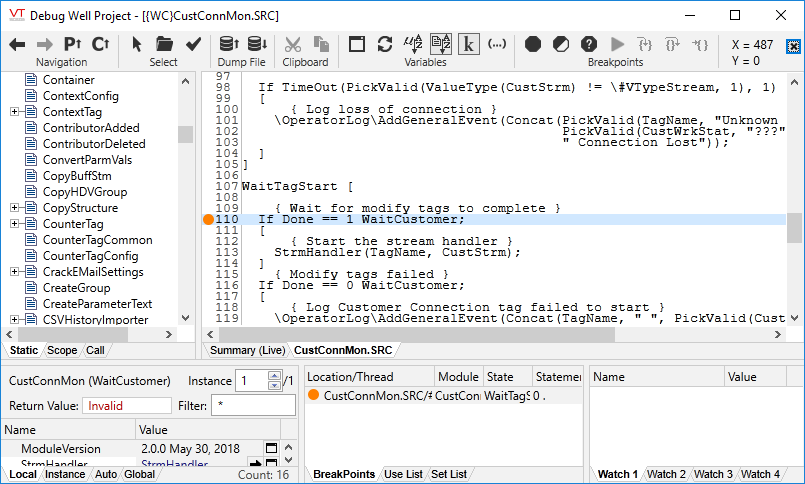Switch to the Summary (Live) tab
Viewport: 805px width, 484px height.
pos(246,350)
